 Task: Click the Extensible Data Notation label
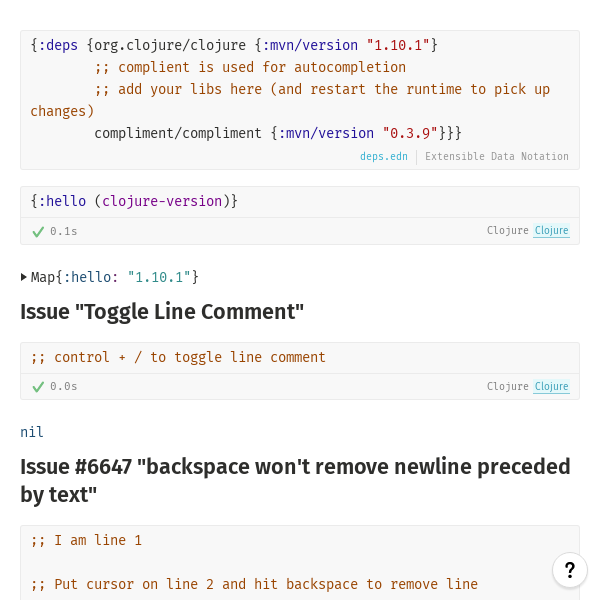click(x=496, y=157)
